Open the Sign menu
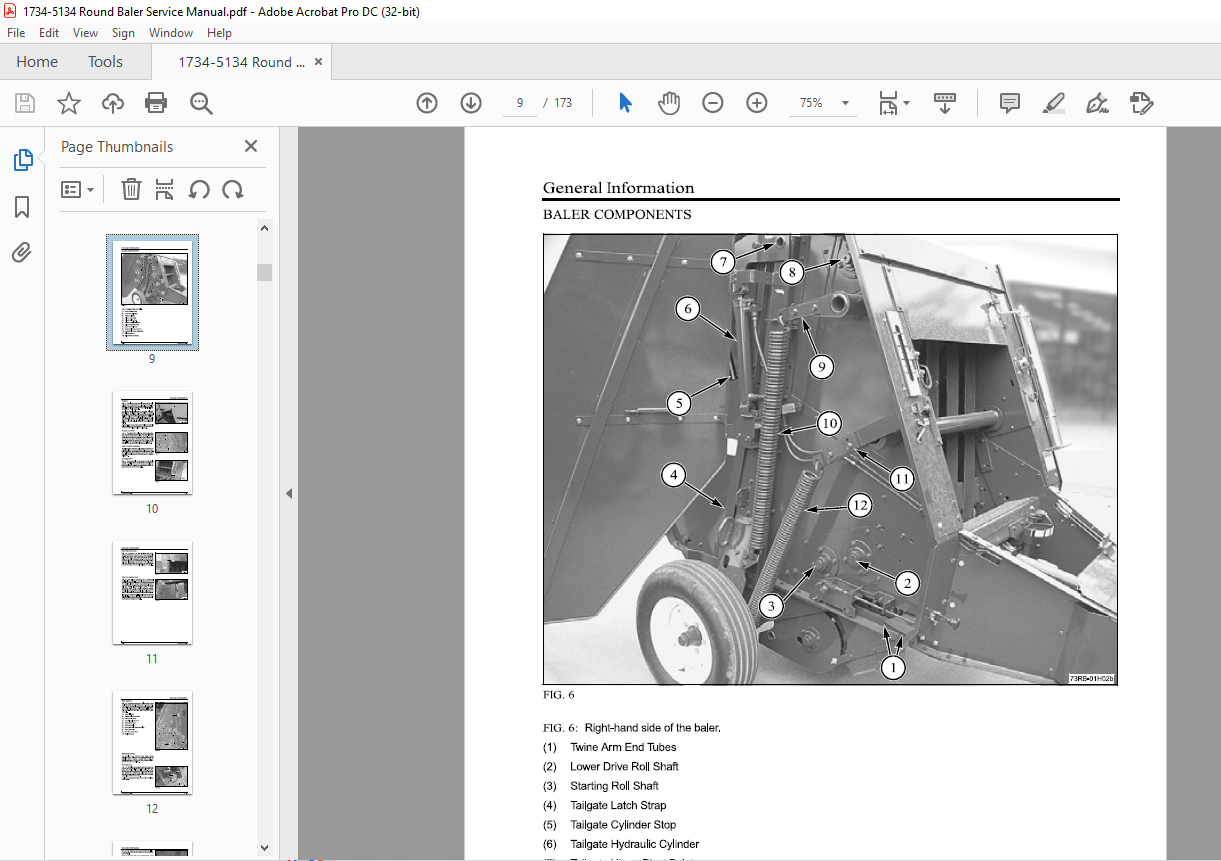The image size is (1221, 861). (123, 33)
